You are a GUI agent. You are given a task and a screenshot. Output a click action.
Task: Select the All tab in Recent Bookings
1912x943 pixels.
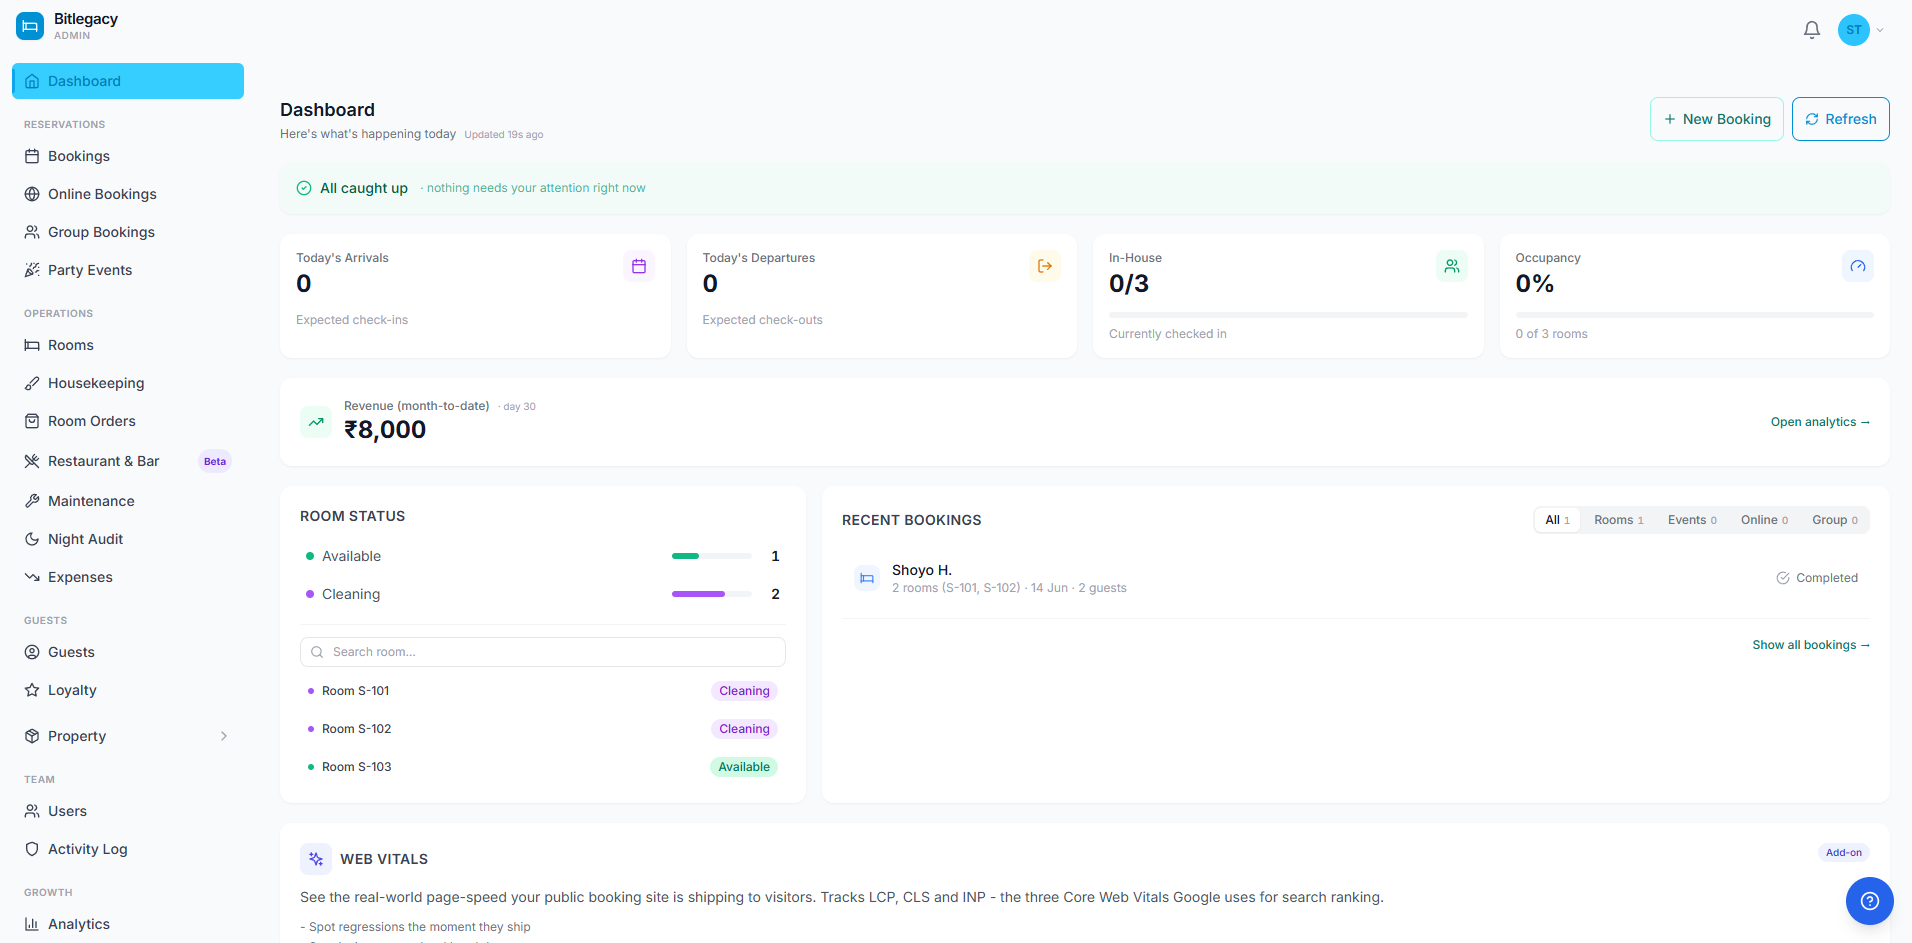1558,520
